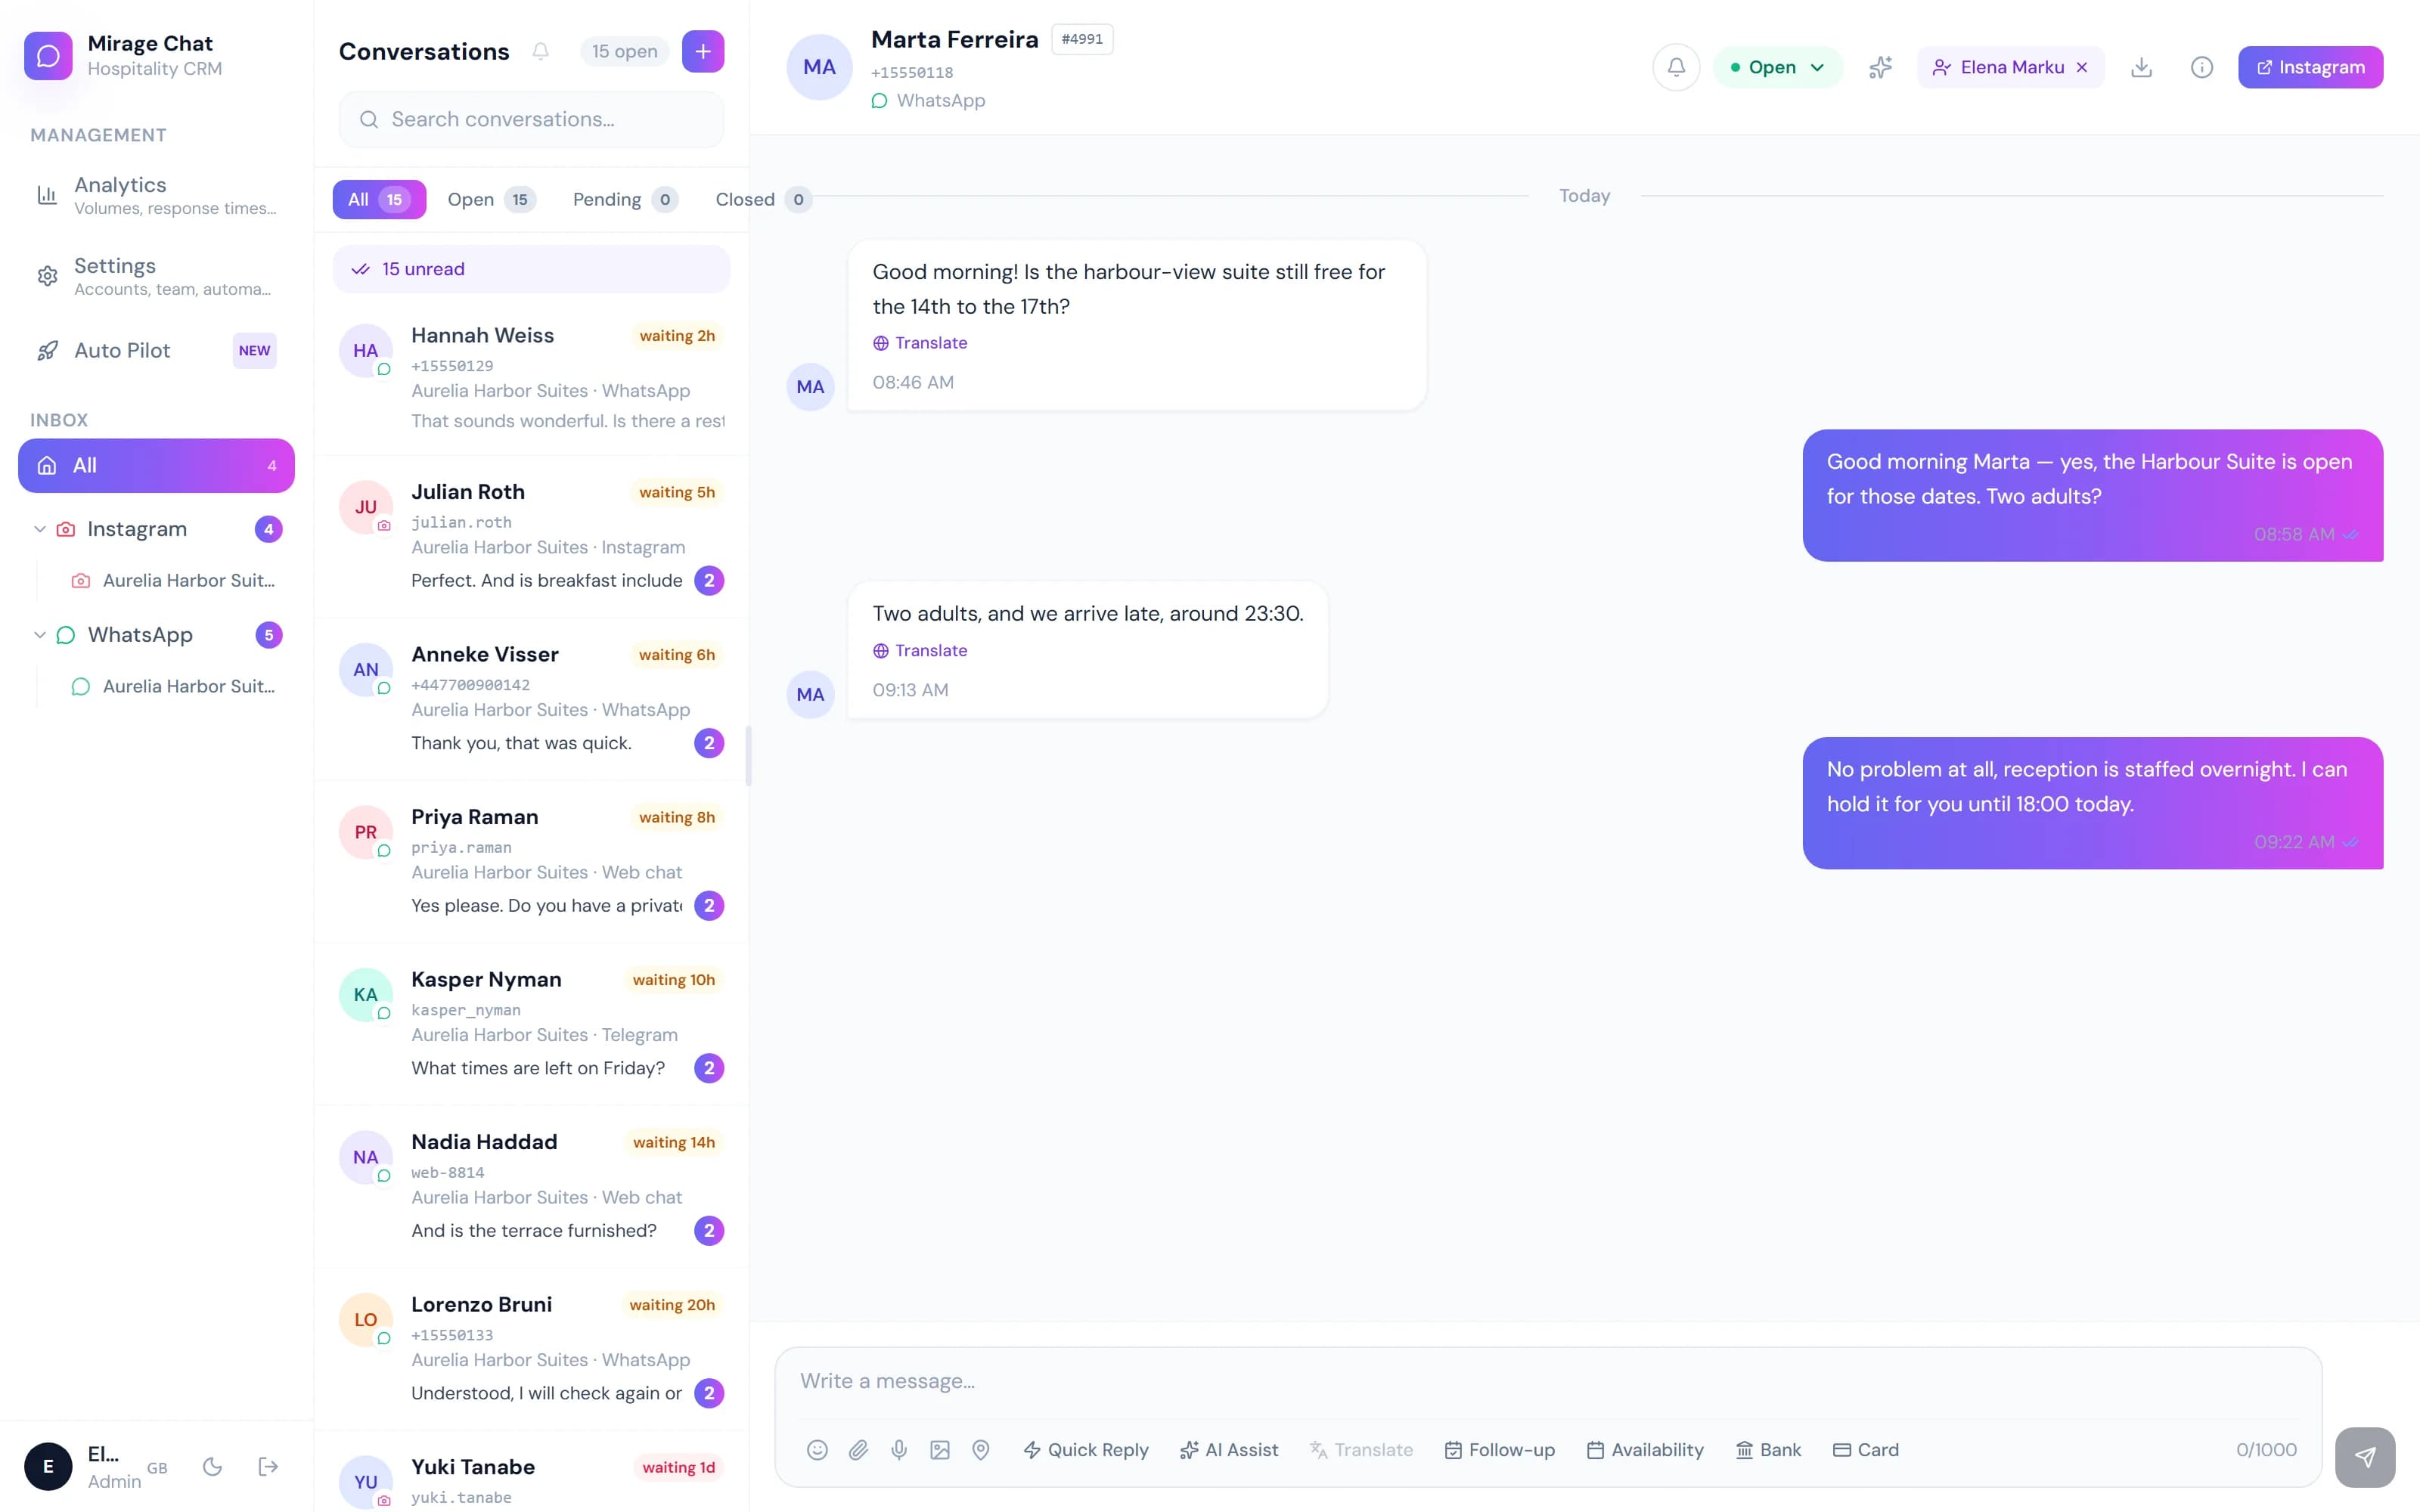Open Auto Pilot in the sidebar

(156, 350)
